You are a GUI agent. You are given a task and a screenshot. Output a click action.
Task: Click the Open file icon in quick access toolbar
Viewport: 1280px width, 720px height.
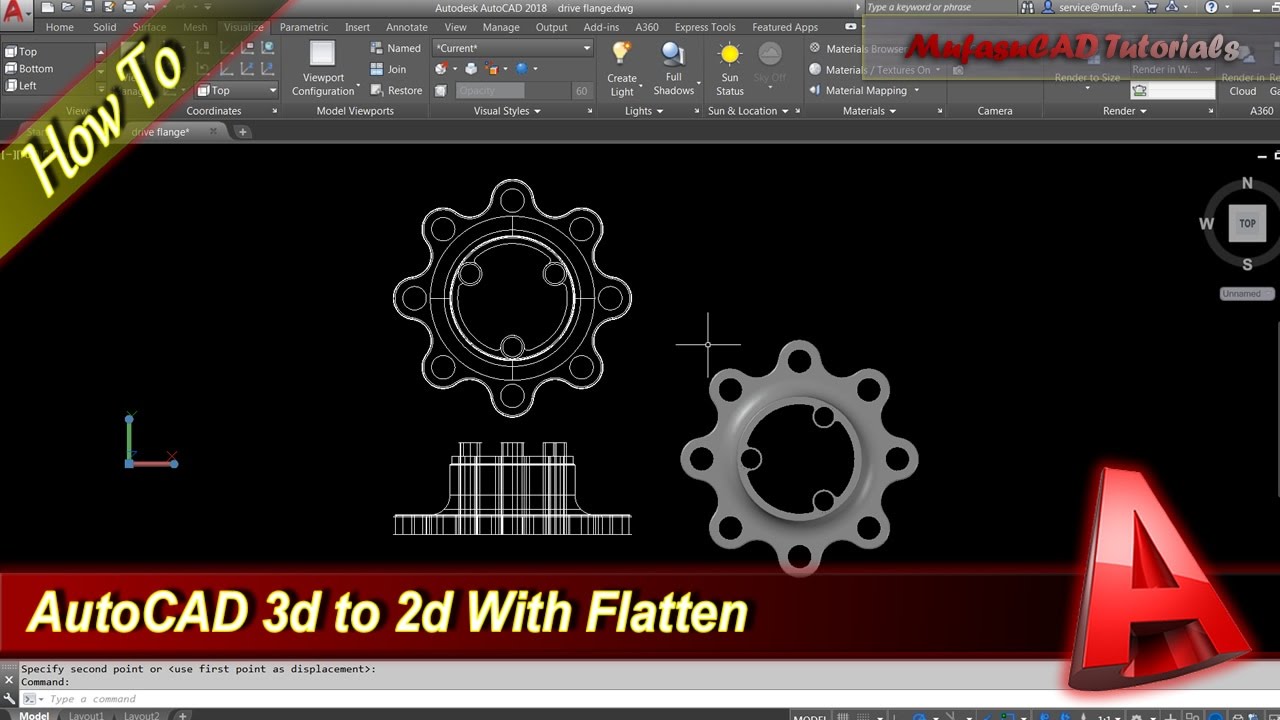point(65,8)
